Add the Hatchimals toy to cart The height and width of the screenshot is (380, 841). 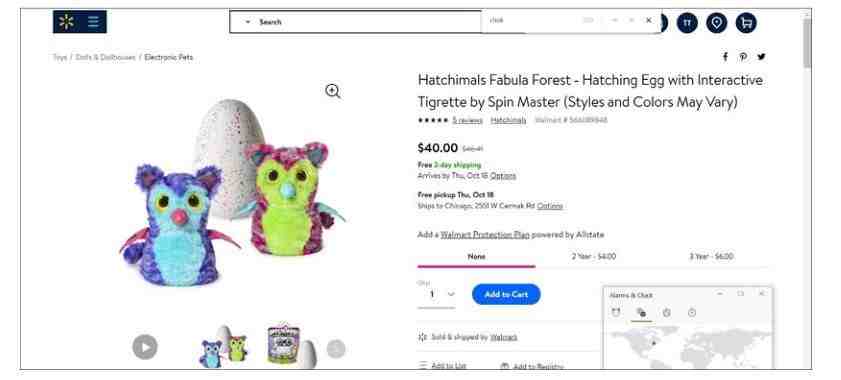[x=506, y=294]
